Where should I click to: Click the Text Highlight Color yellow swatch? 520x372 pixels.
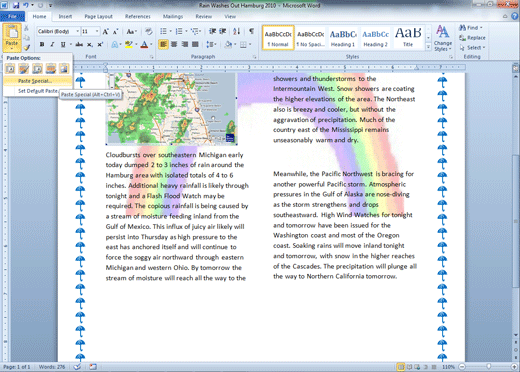(x=128, y=44)
